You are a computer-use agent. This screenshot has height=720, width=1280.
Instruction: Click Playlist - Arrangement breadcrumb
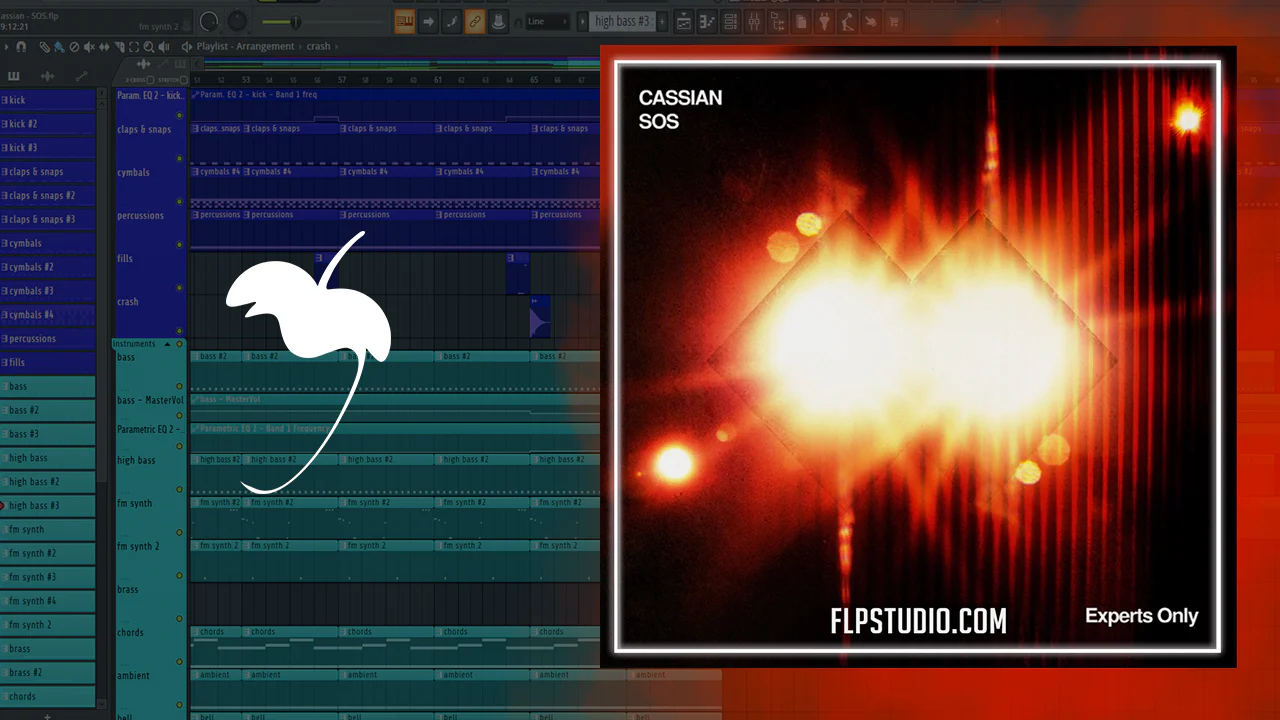245,46
